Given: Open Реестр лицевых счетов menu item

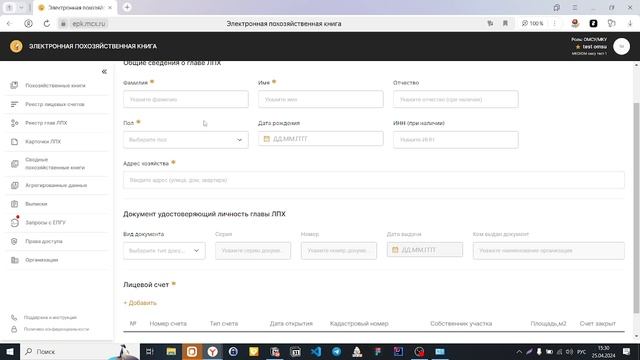Looking at the screenshot, I should pyautogui.click(x=55, y=104).
